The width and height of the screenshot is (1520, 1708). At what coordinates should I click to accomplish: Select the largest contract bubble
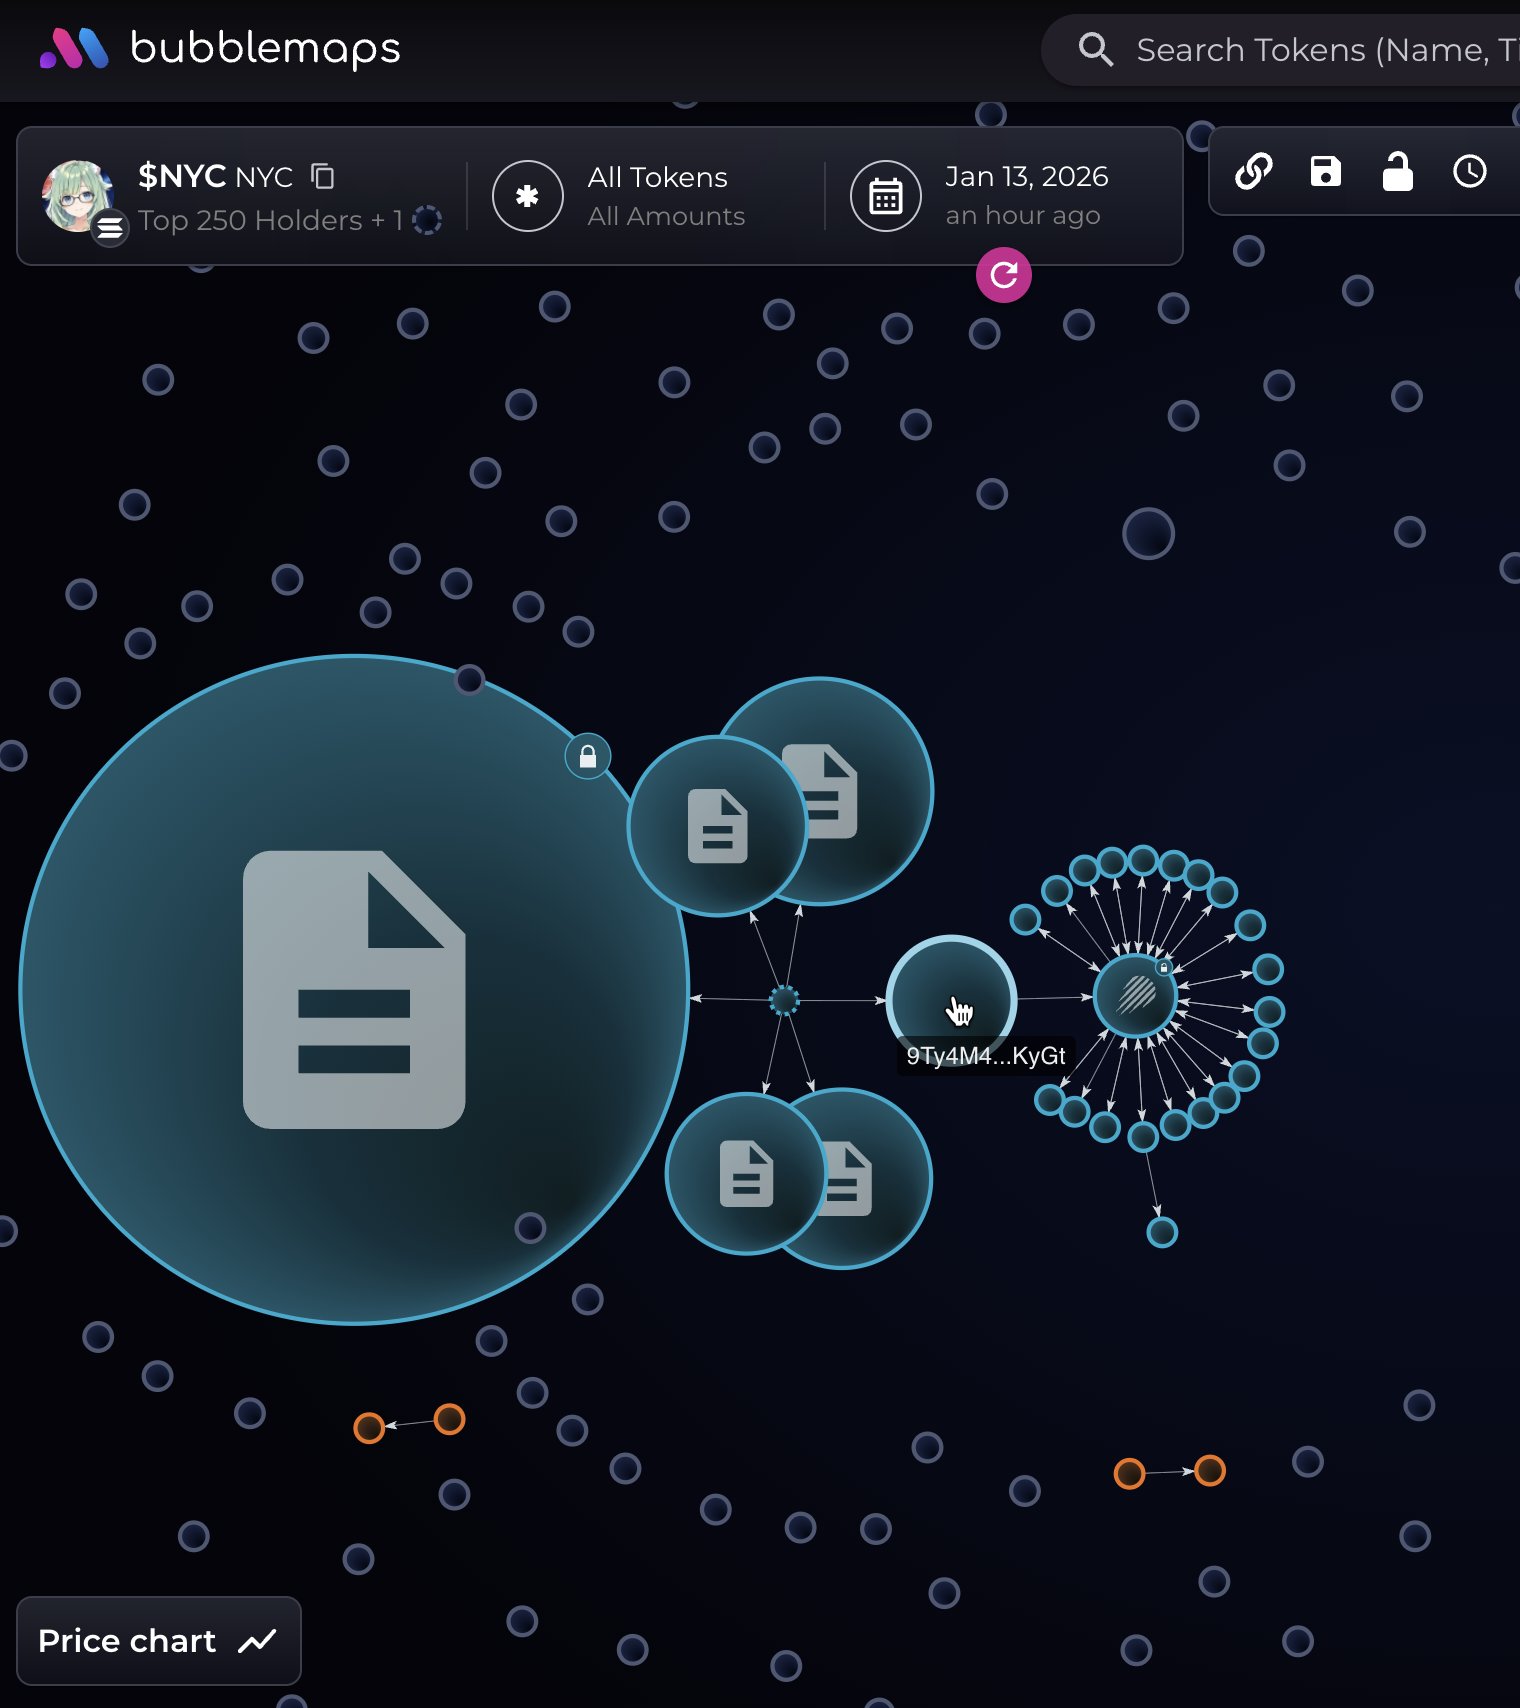coord(354,989)
